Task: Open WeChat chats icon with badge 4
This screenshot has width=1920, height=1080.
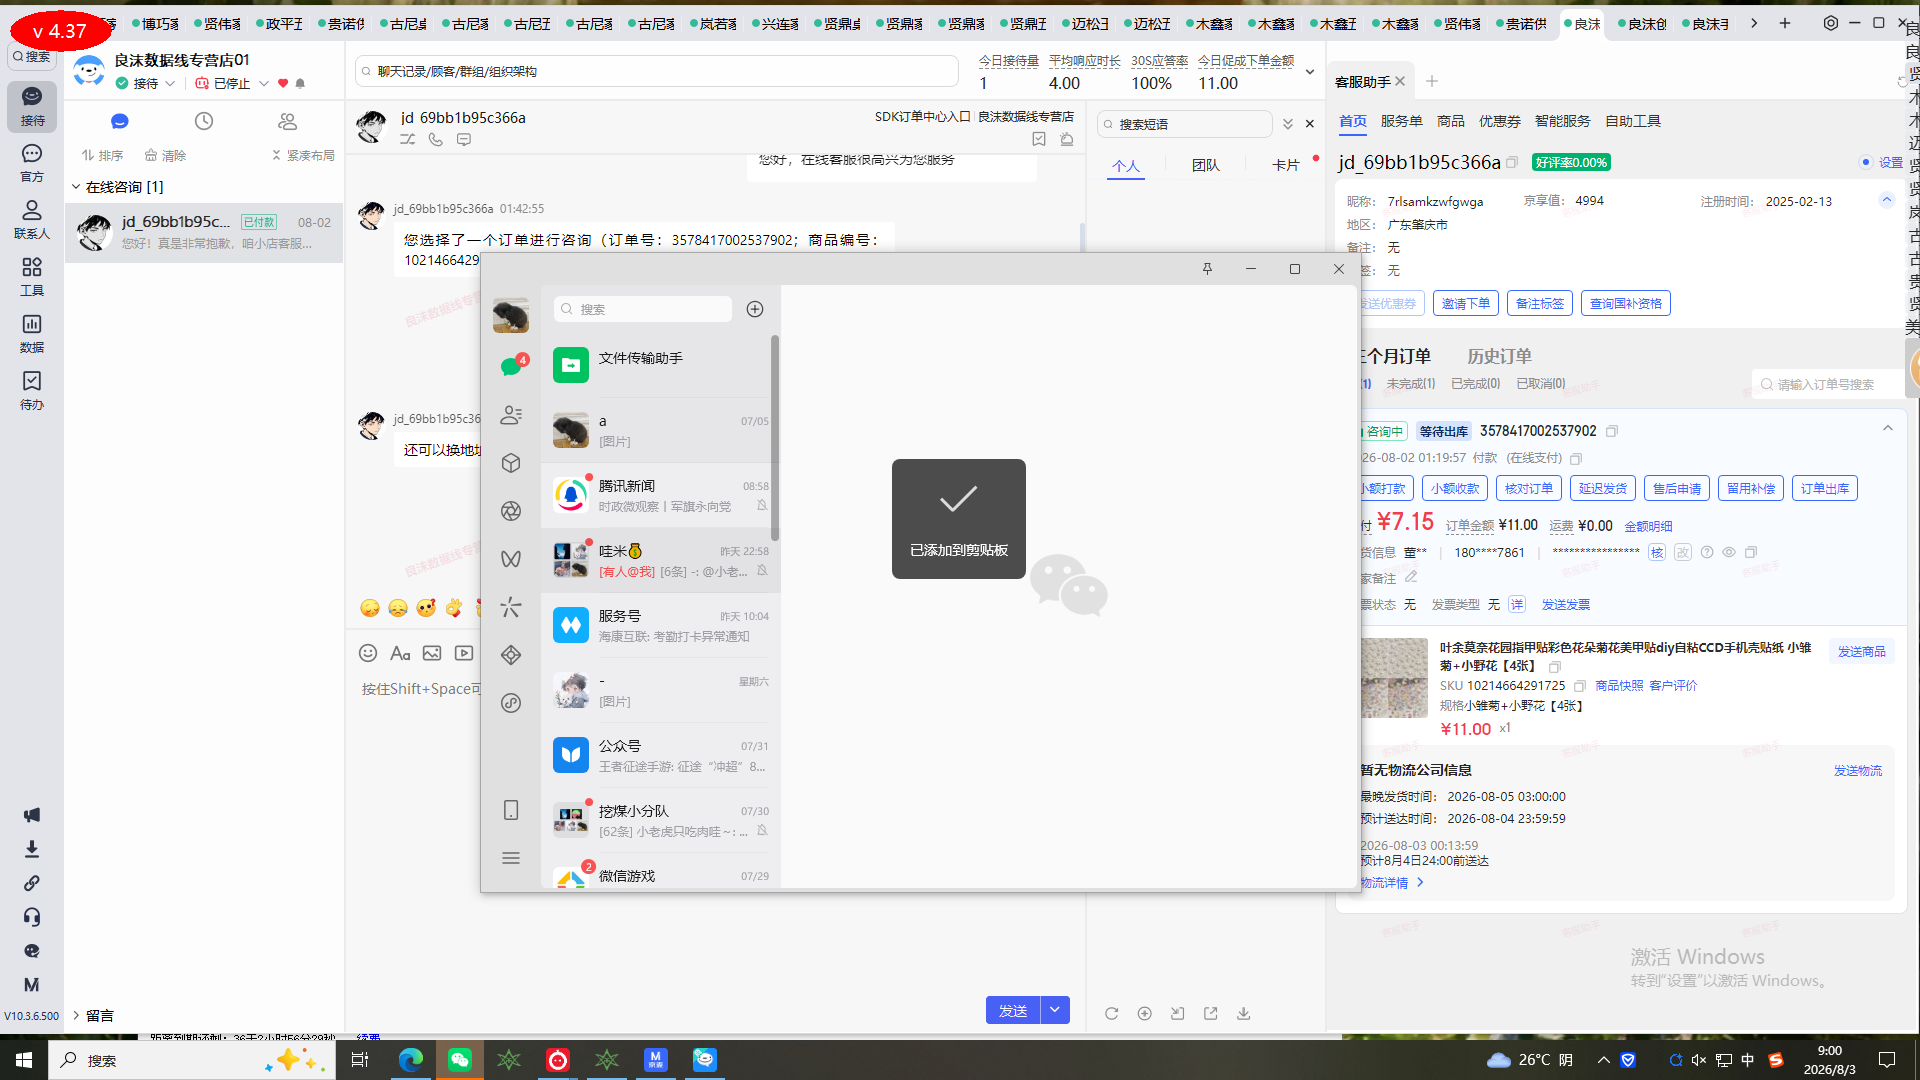Action: (512, 366)
